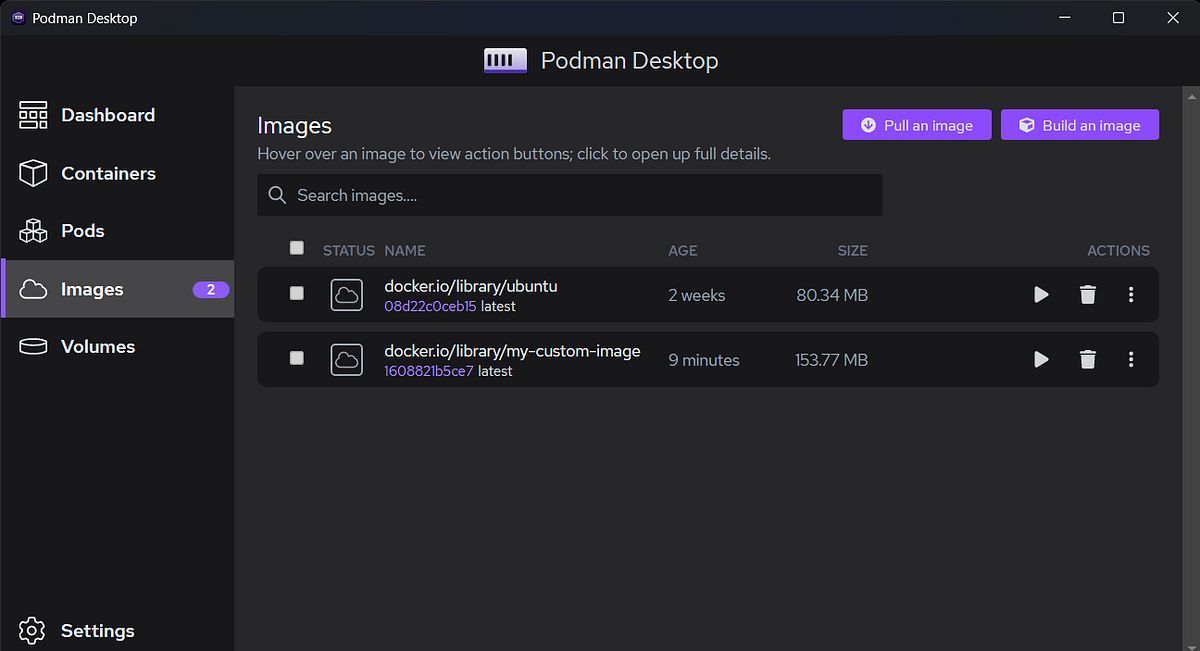Open the kebab menu for ubuntu image
The width and height of the screenshot is (1200, 651).
pyautogui.click(x=1131, y=294)
